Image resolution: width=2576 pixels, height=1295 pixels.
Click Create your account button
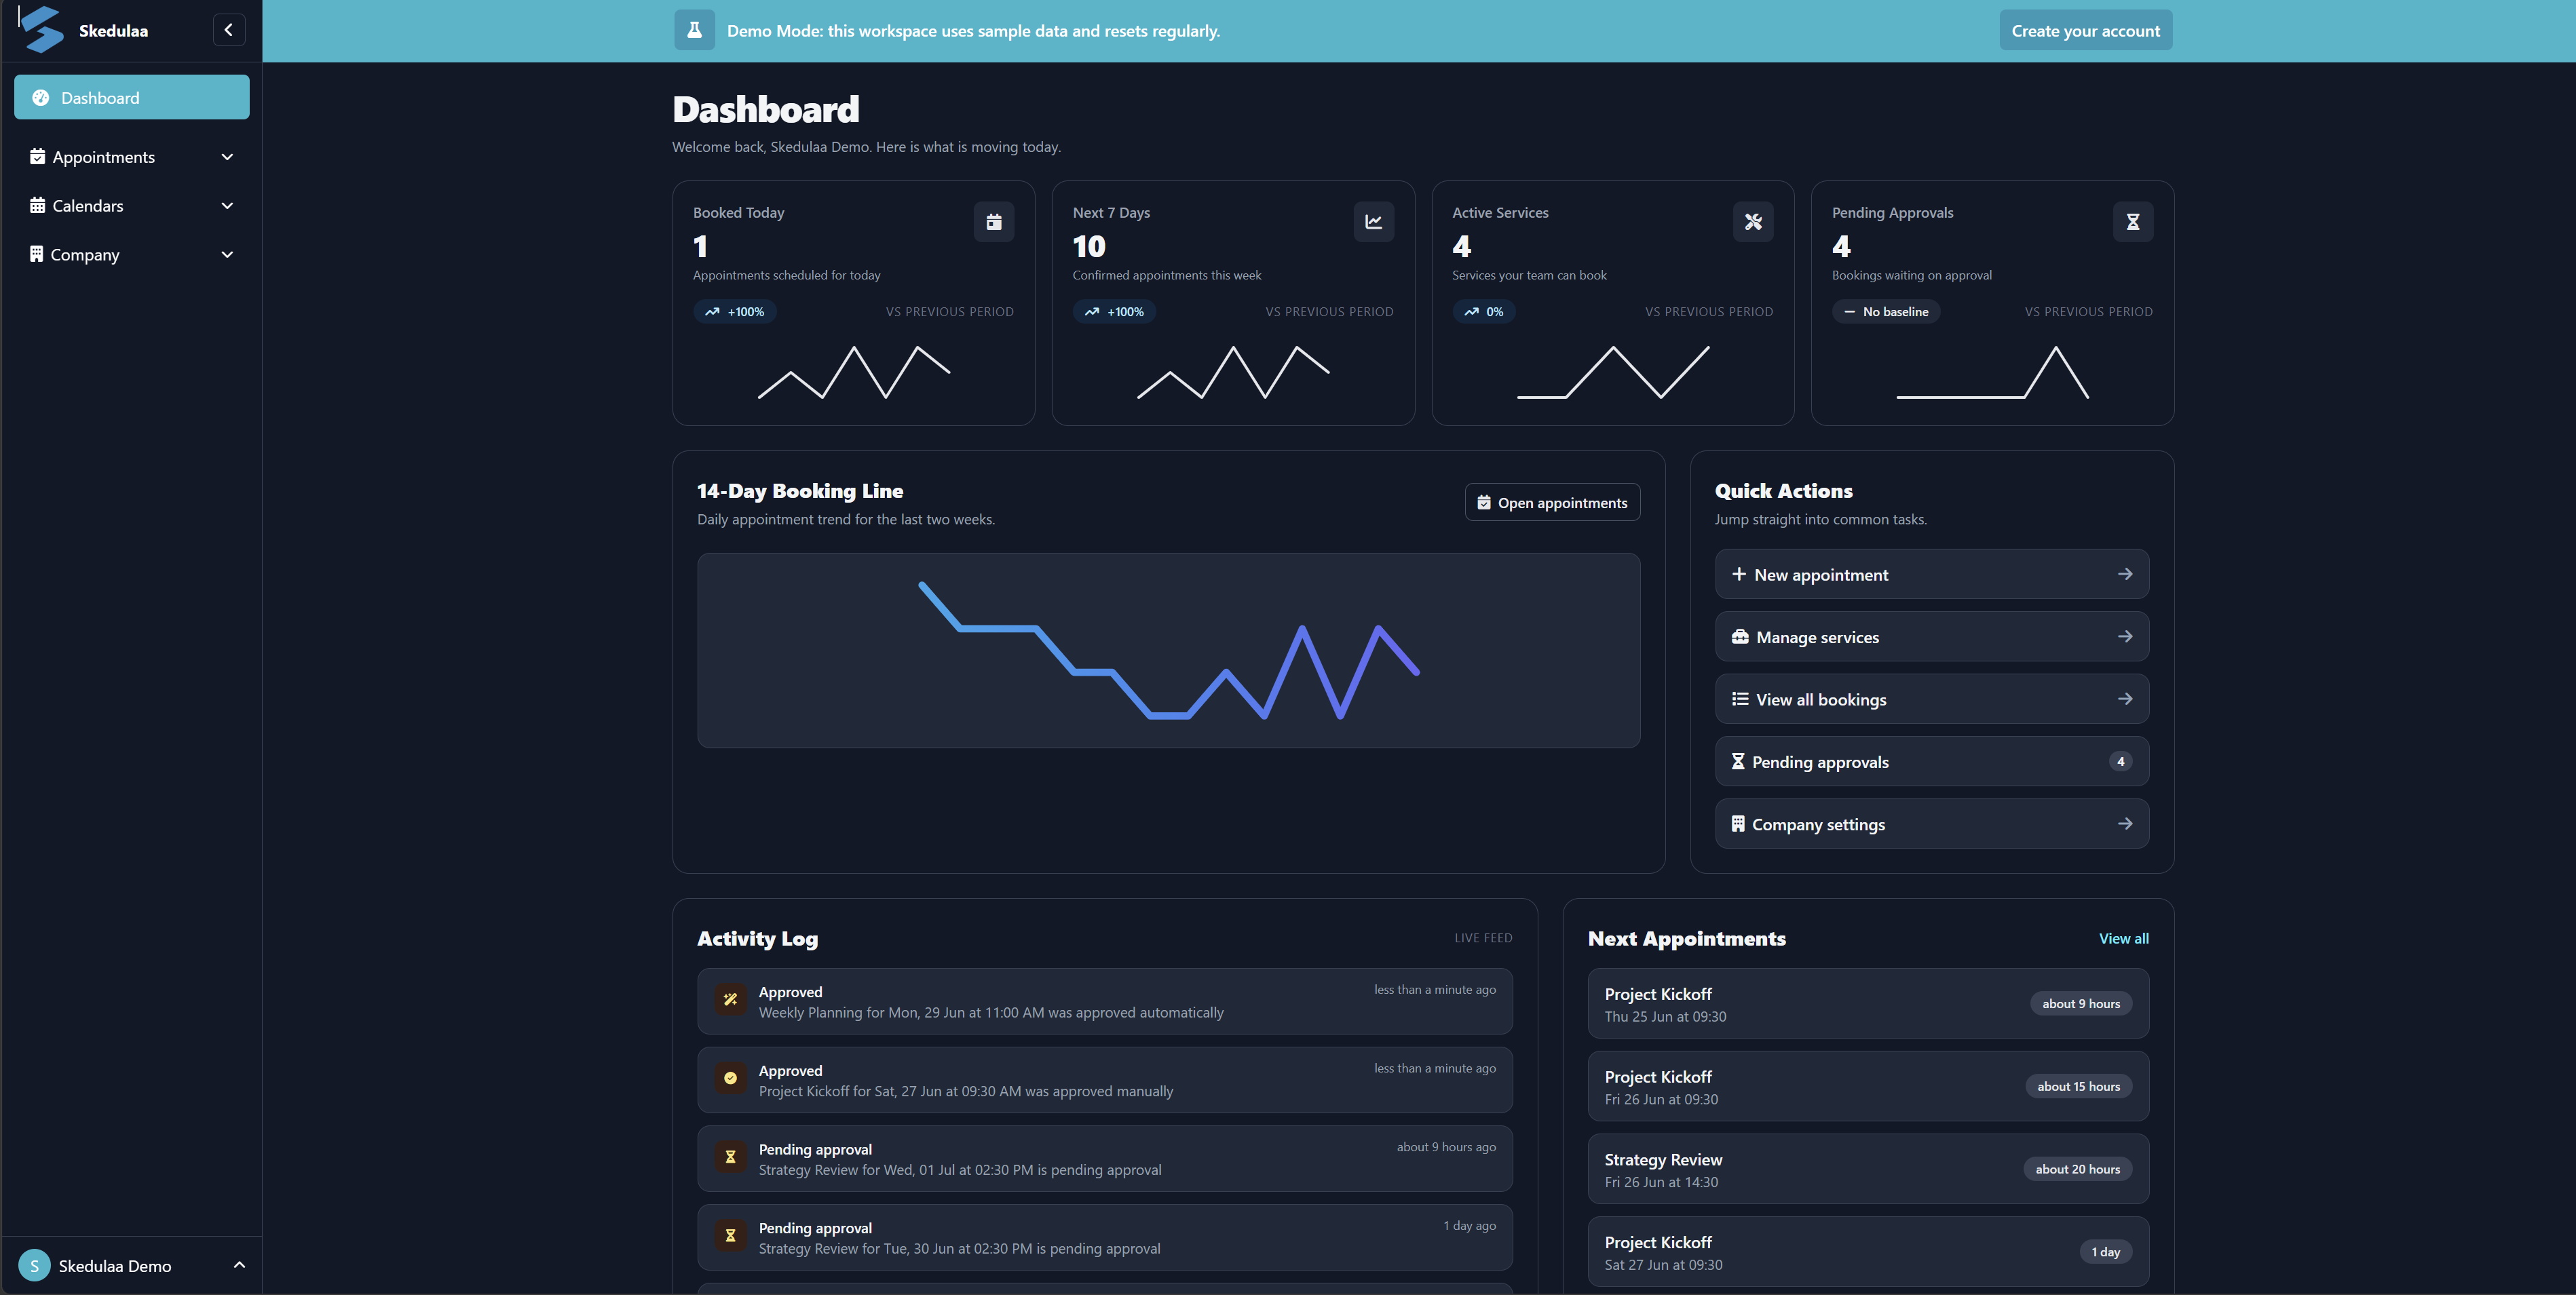[x=2085, y=30]
